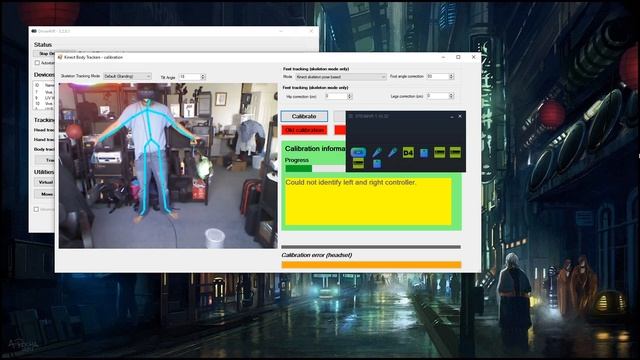640x360 pixels.
Task: Toggle the Autostart checkbox in Driver4VR window
Action: (37, 63)
